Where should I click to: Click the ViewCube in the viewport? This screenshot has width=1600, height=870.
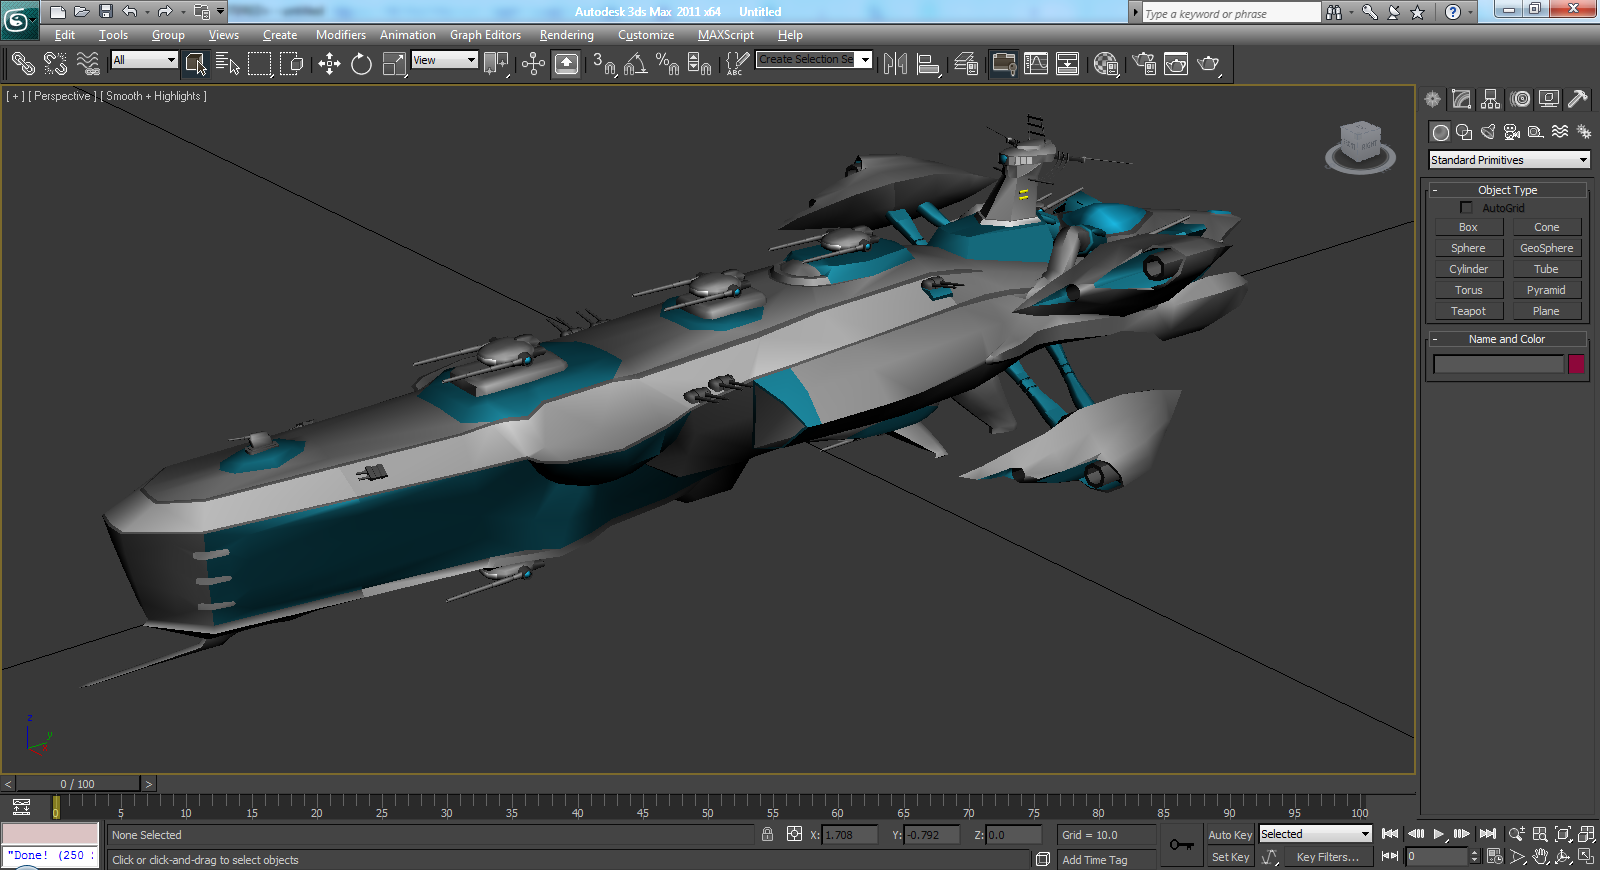pyautogui.click(x=1360, y=146)
